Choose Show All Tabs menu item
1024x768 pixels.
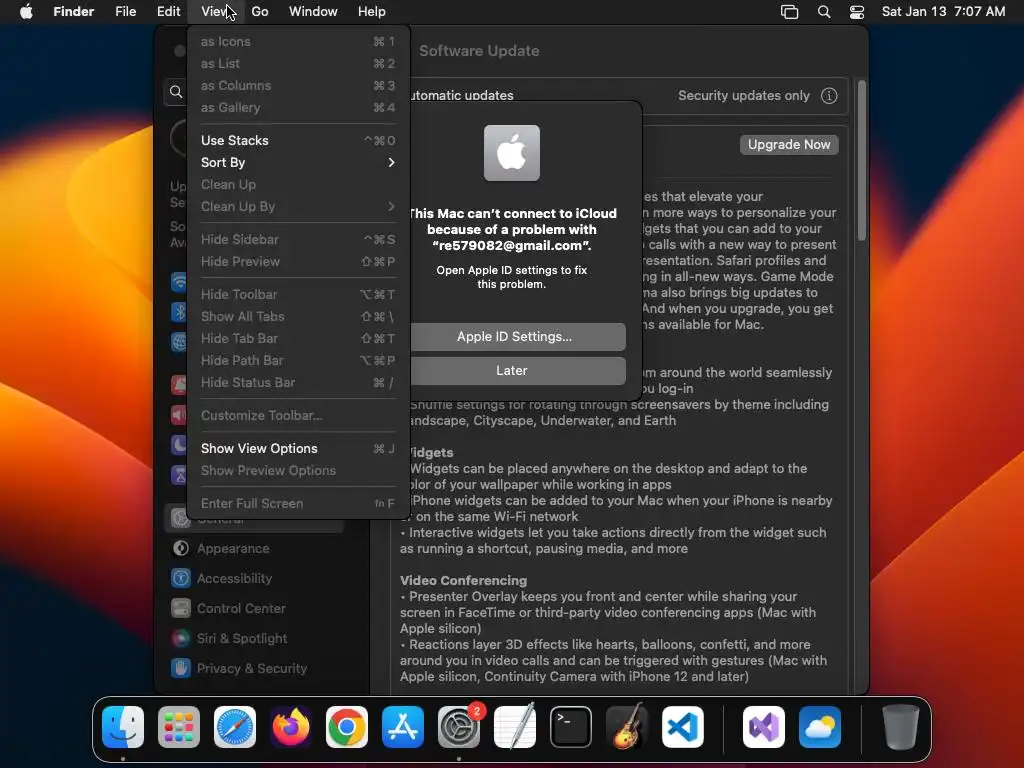pos(298,317)
